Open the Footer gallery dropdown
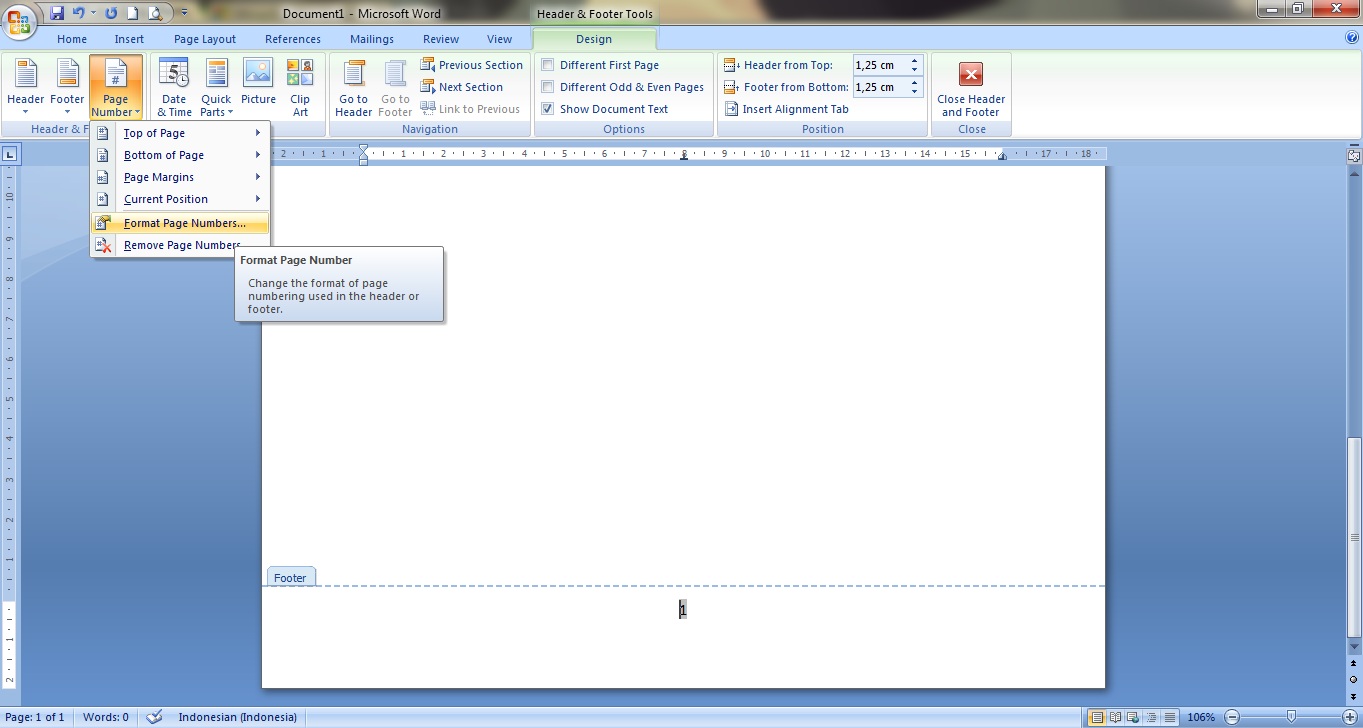 (x=67, y=87)
